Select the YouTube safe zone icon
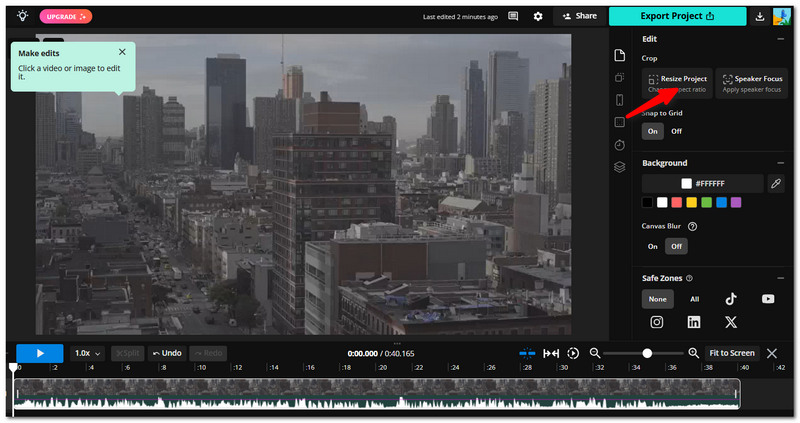Screen dimensions: 800x423 coord(768,299)
